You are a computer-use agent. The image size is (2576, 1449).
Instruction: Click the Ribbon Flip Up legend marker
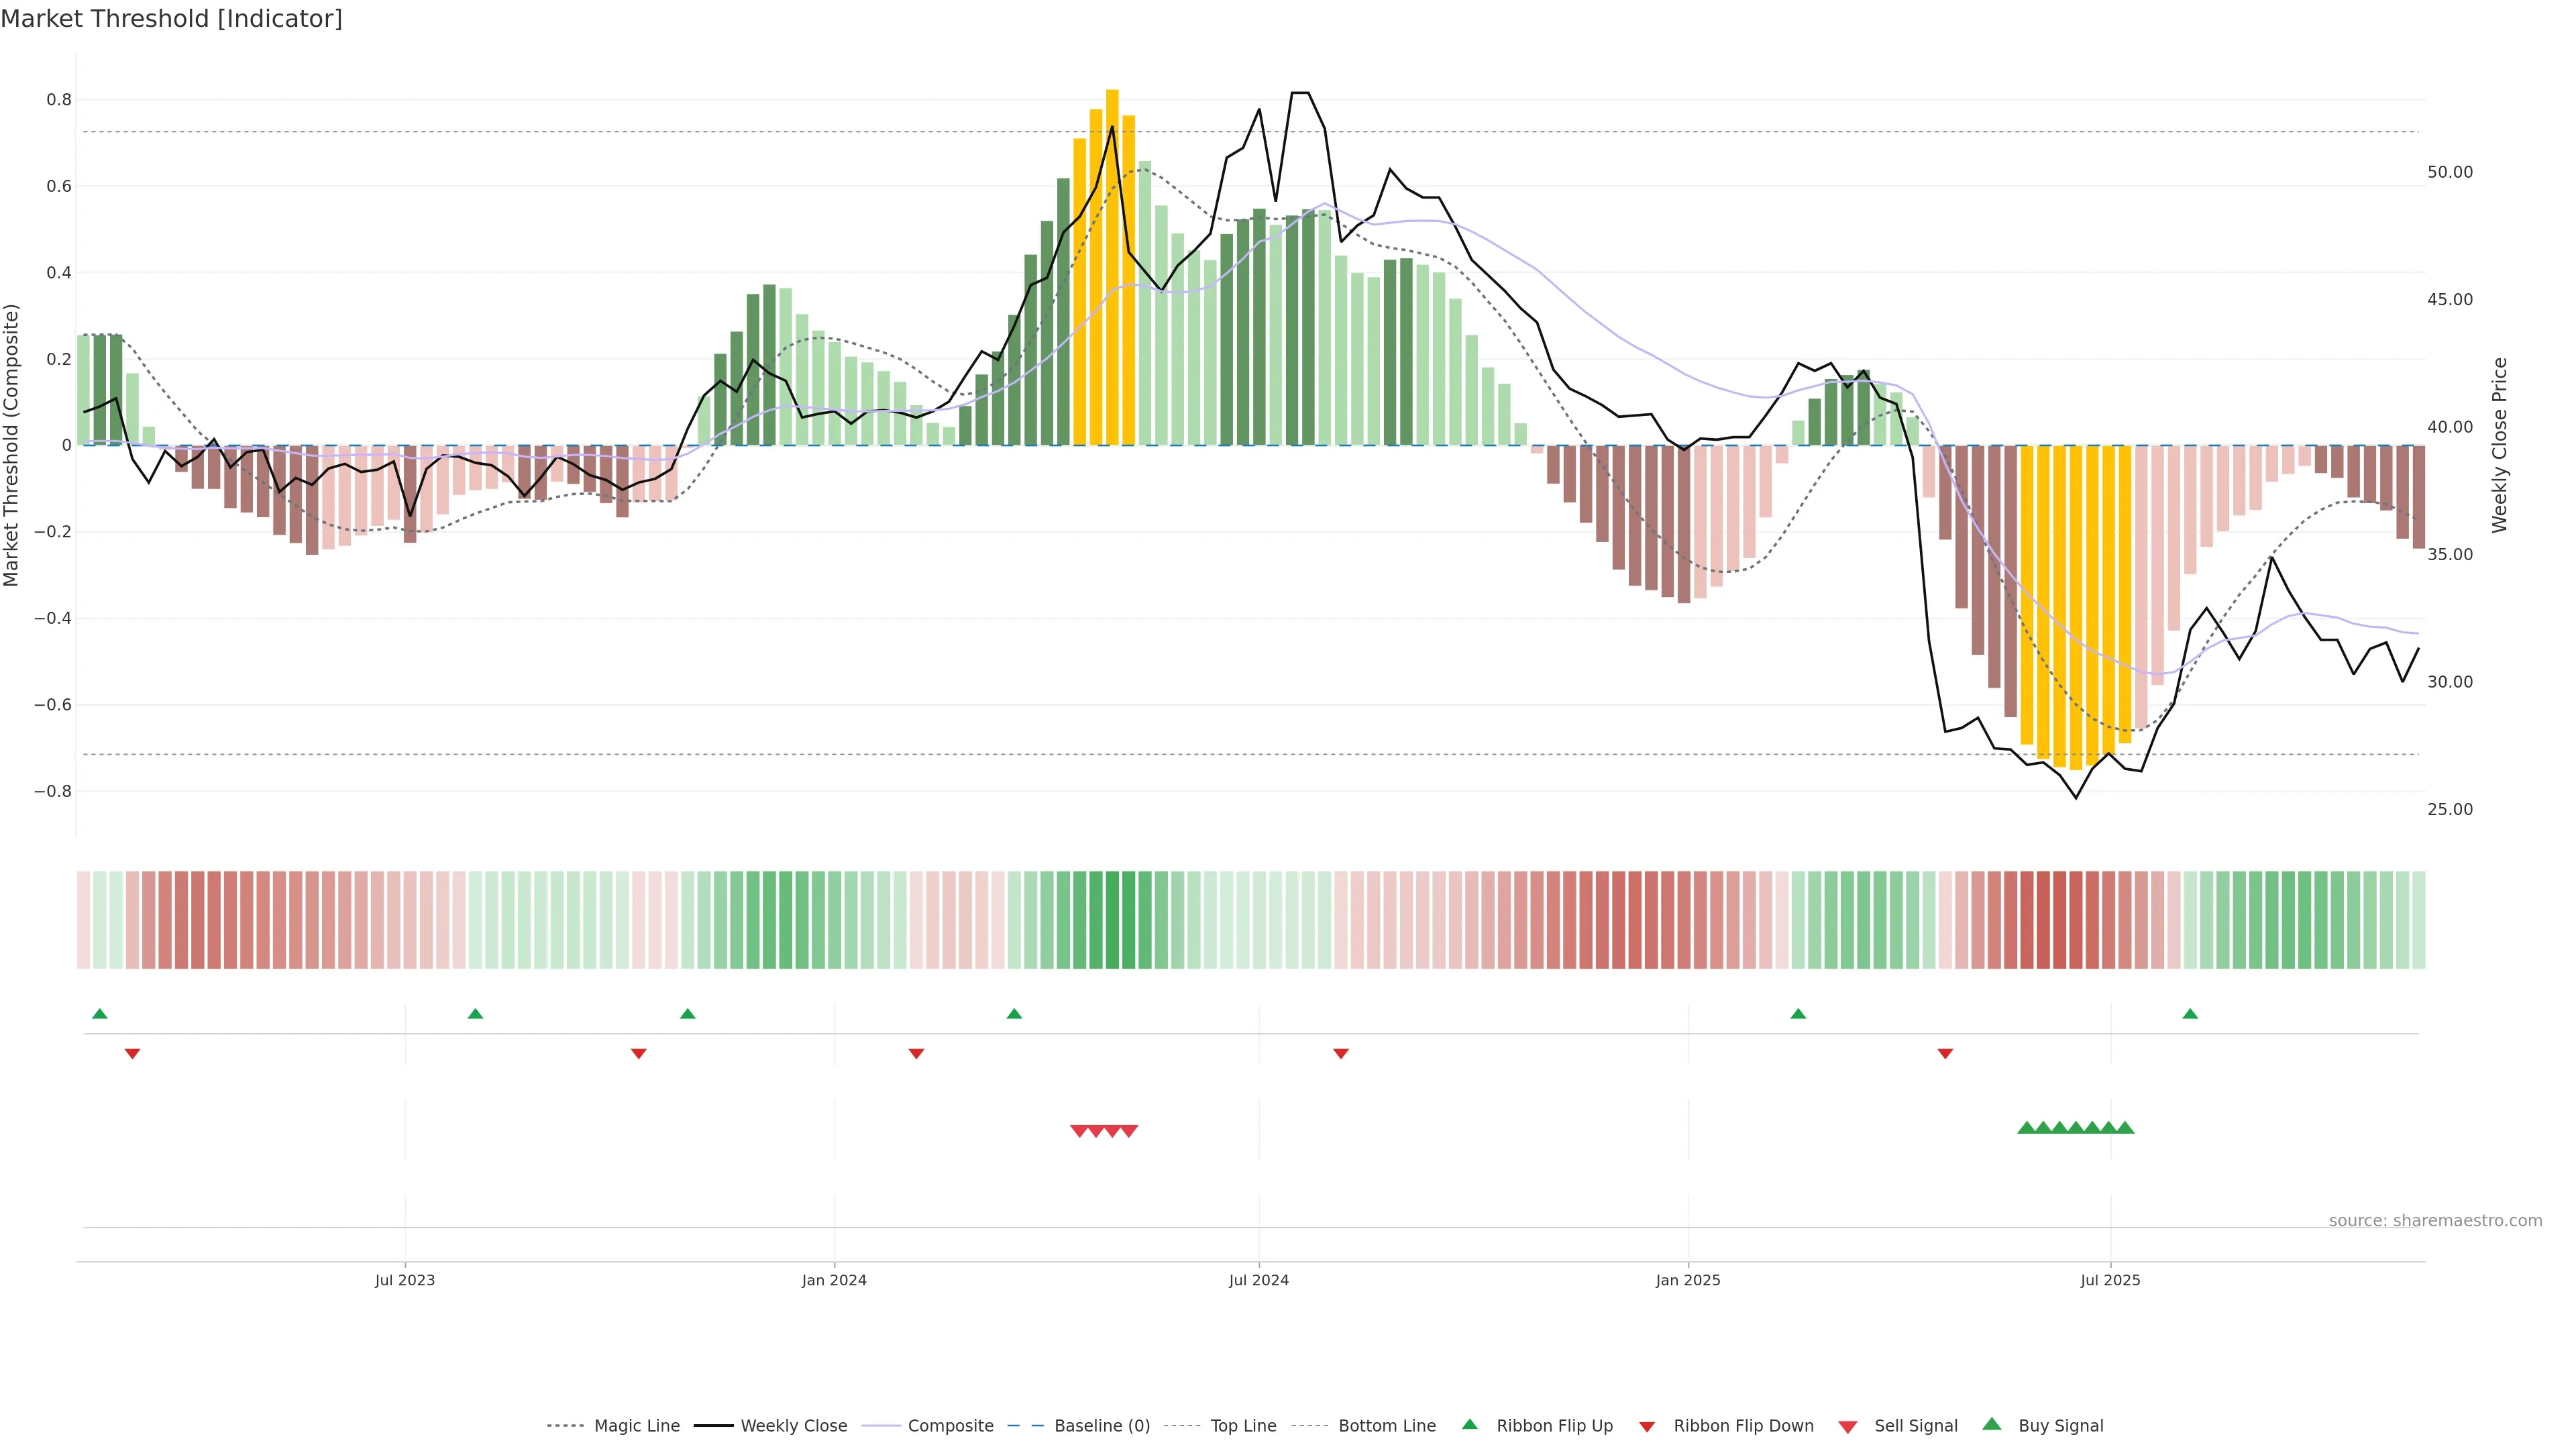pos(1469,1424)
